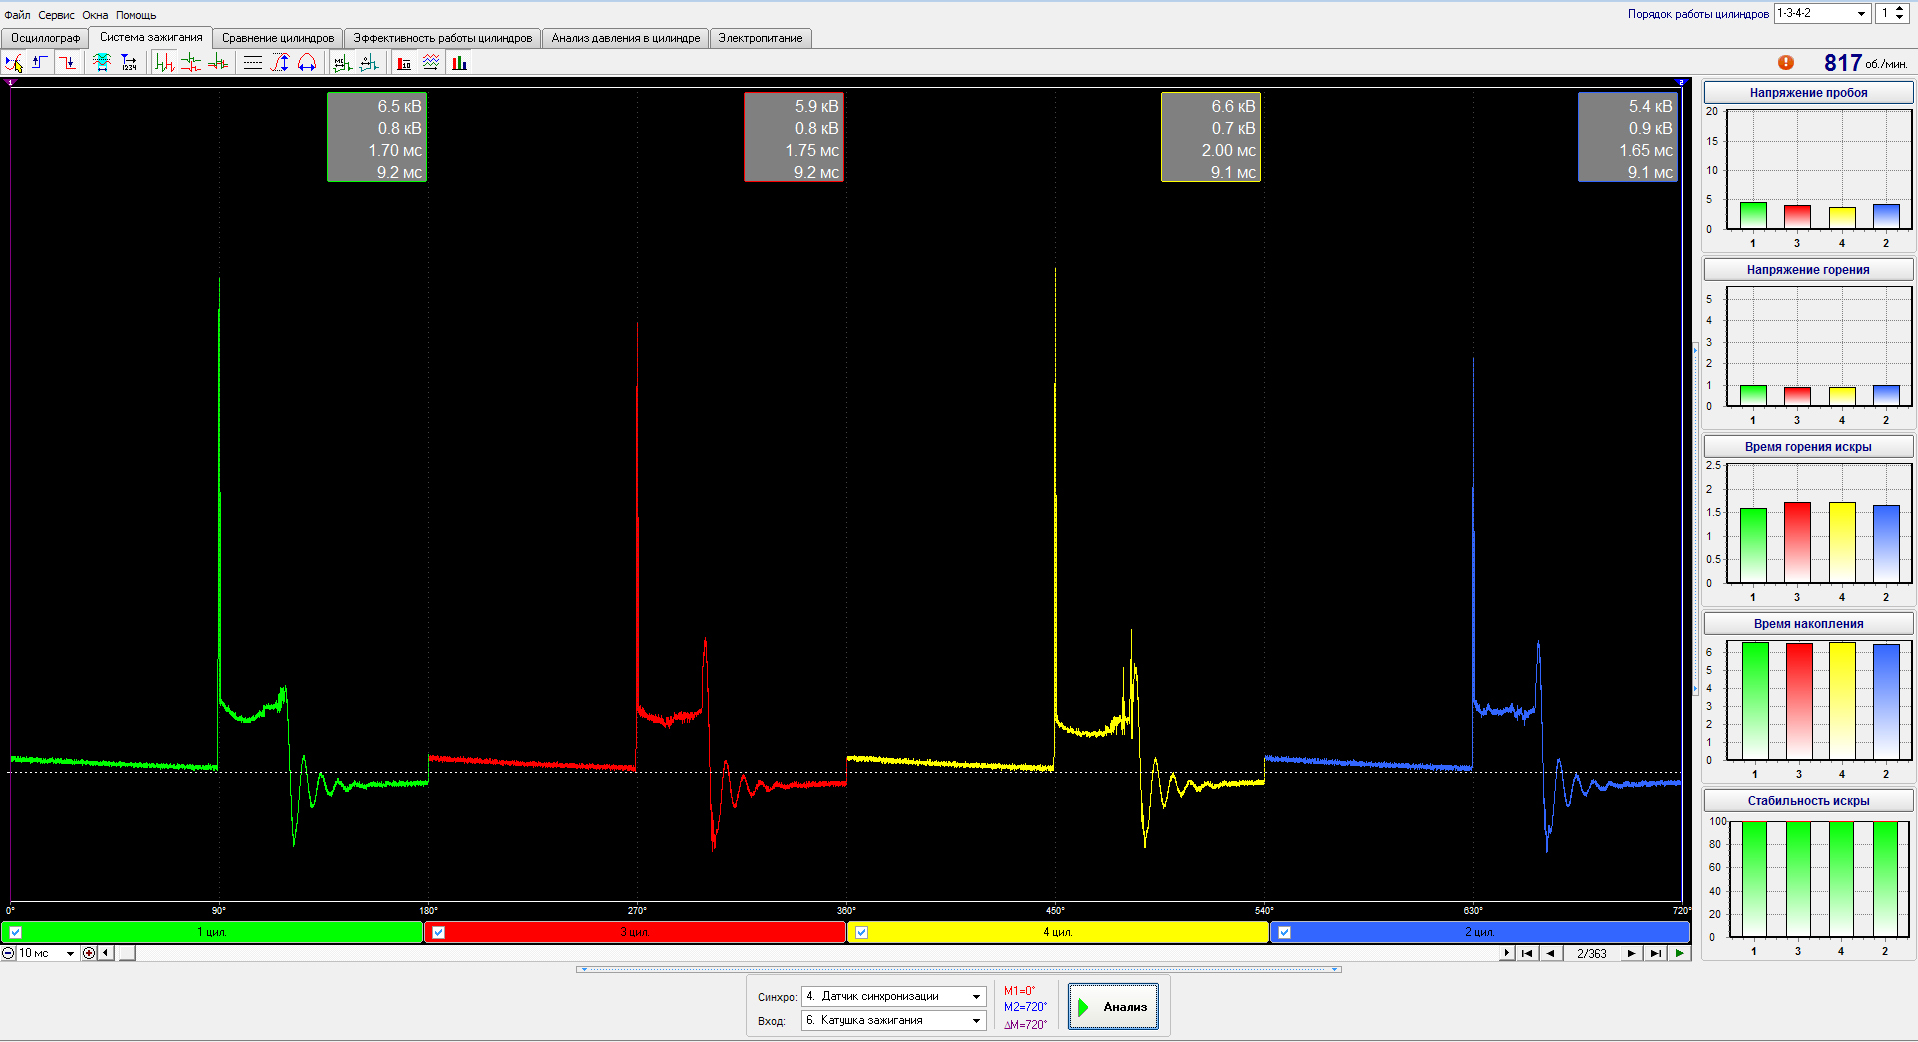This screenshot has width=1918, height=1042.
Task: Click the scroll left arrow near time scale
Action: tap(106, 953)
